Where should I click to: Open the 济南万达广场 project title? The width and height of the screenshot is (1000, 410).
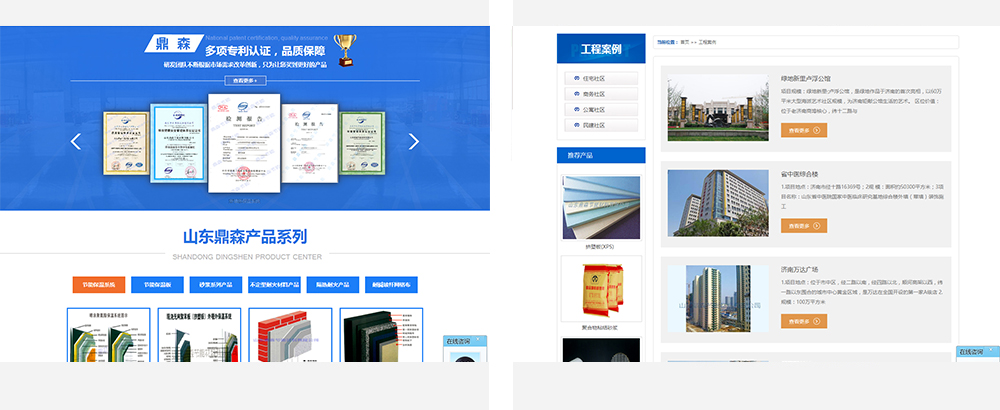[x=799, y=270]
